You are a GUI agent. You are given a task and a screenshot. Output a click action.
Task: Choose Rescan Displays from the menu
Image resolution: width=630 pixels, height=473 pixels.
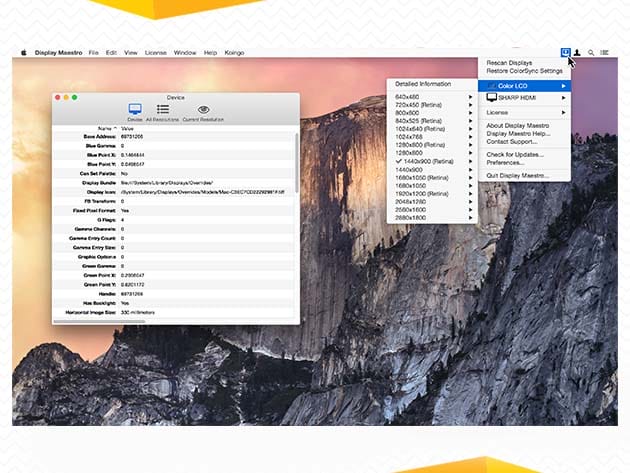(511, 63)
